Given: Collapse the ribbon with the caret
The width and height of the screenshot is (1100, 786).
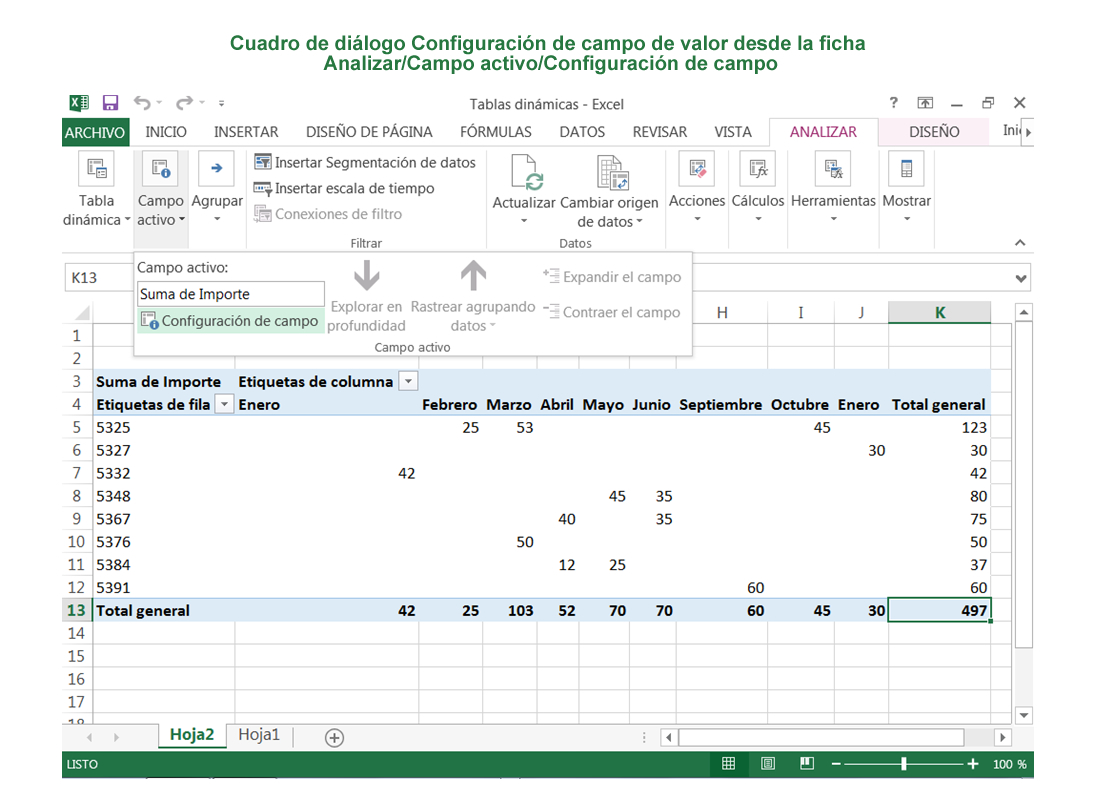Looking at the screenshot, I should pyautogui.click(x=1020, y=243).
